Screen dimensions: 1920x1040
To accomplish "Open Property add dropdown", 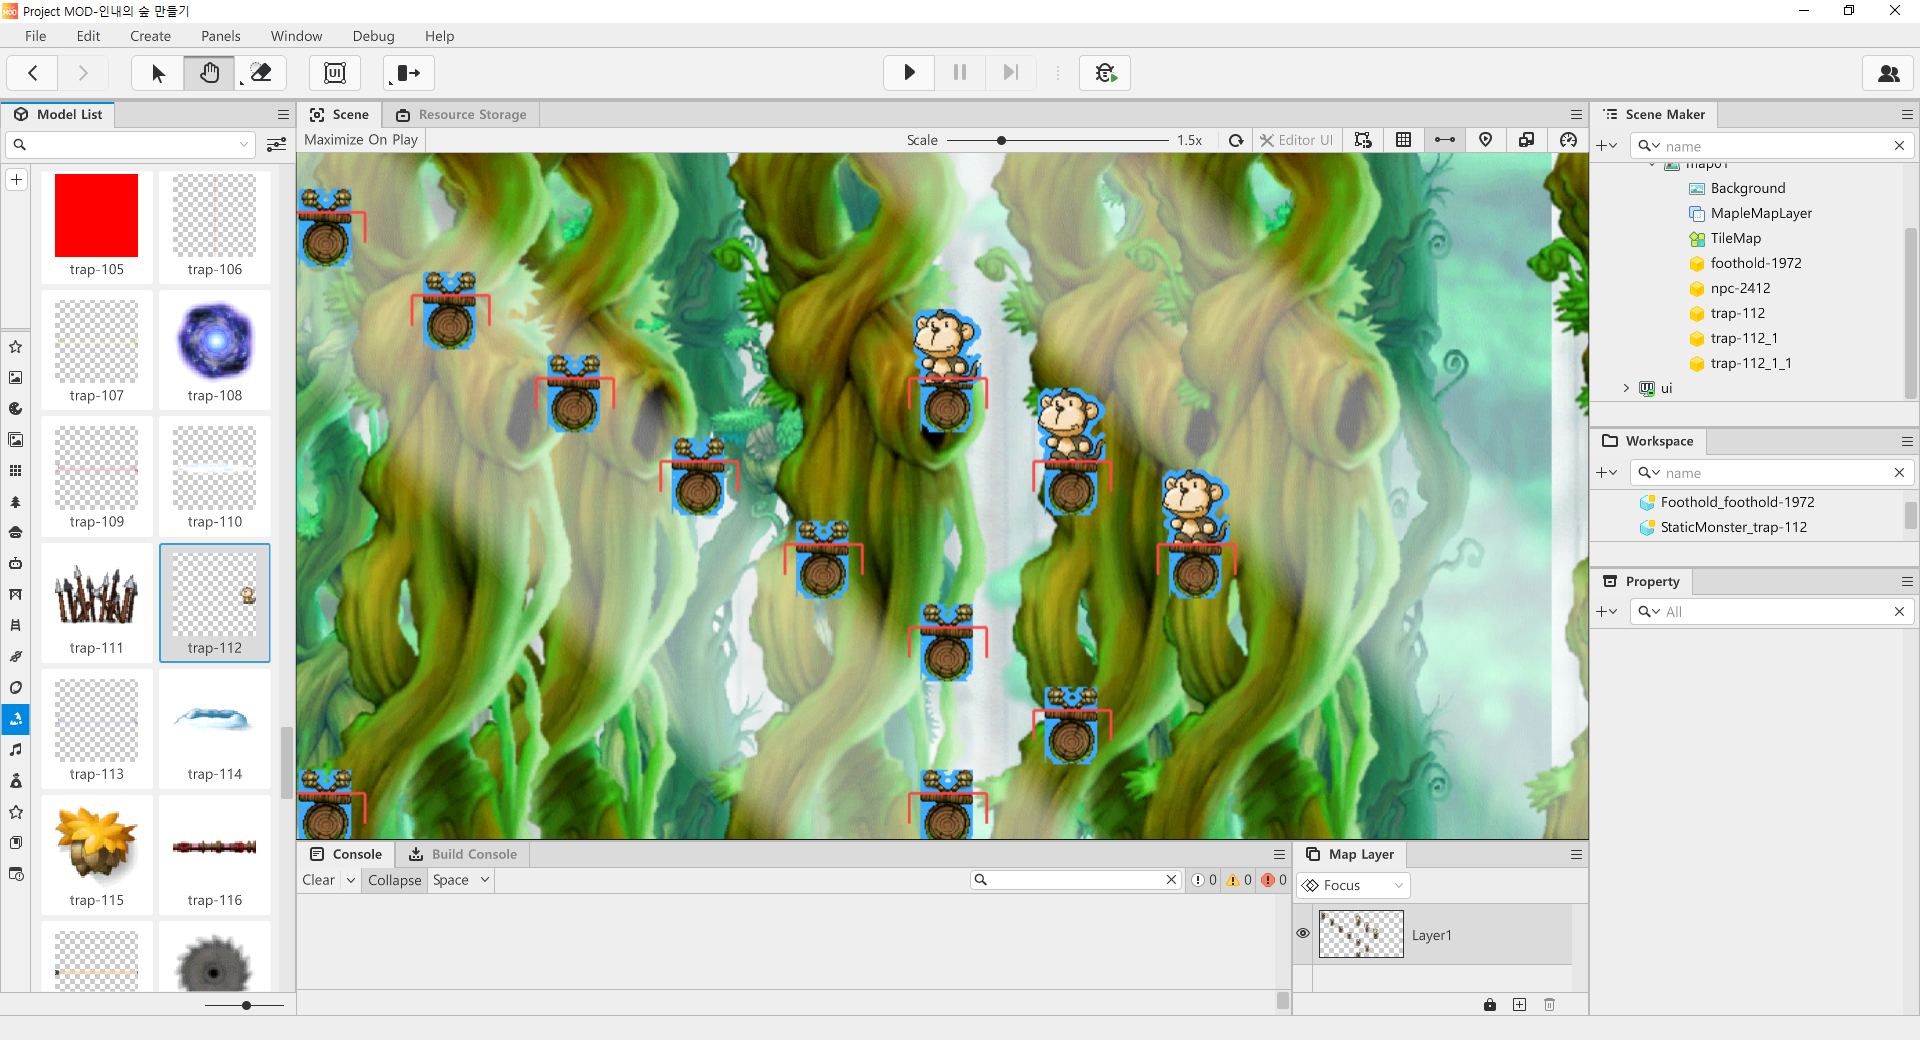I will tap(1607, 612).
